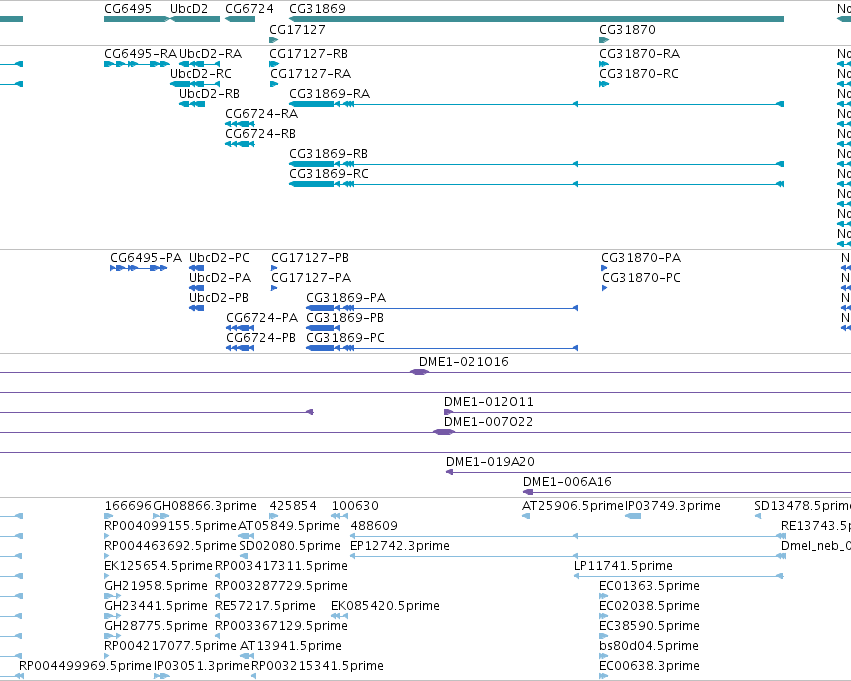Click EST GH21958.5prime
This screenshot has height=681, width=851.
156,587
